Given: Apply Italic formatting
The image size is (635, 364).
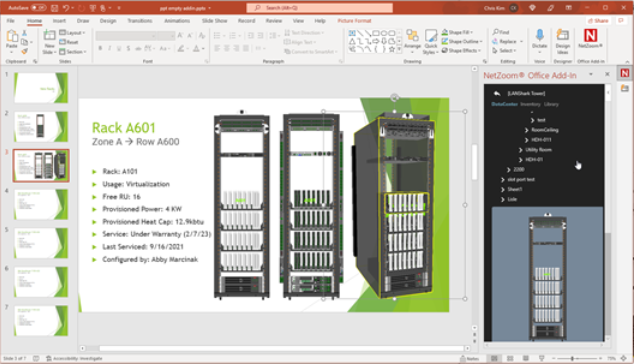Looking at the screenshot, I should click(109, 49).
